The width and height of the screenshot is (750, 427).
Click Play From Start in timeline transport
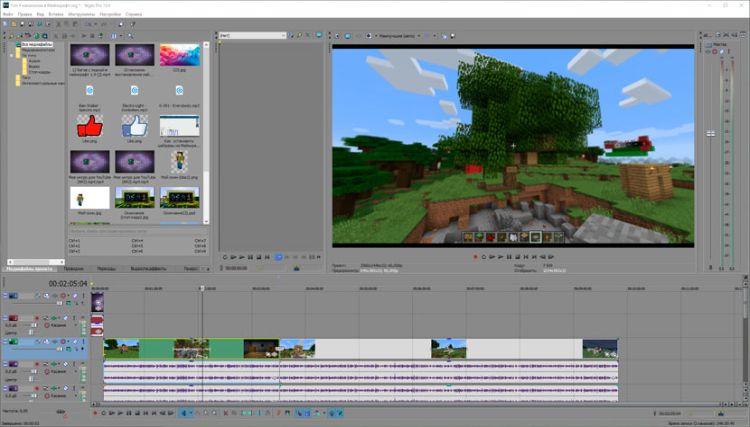tap(111, 413)
